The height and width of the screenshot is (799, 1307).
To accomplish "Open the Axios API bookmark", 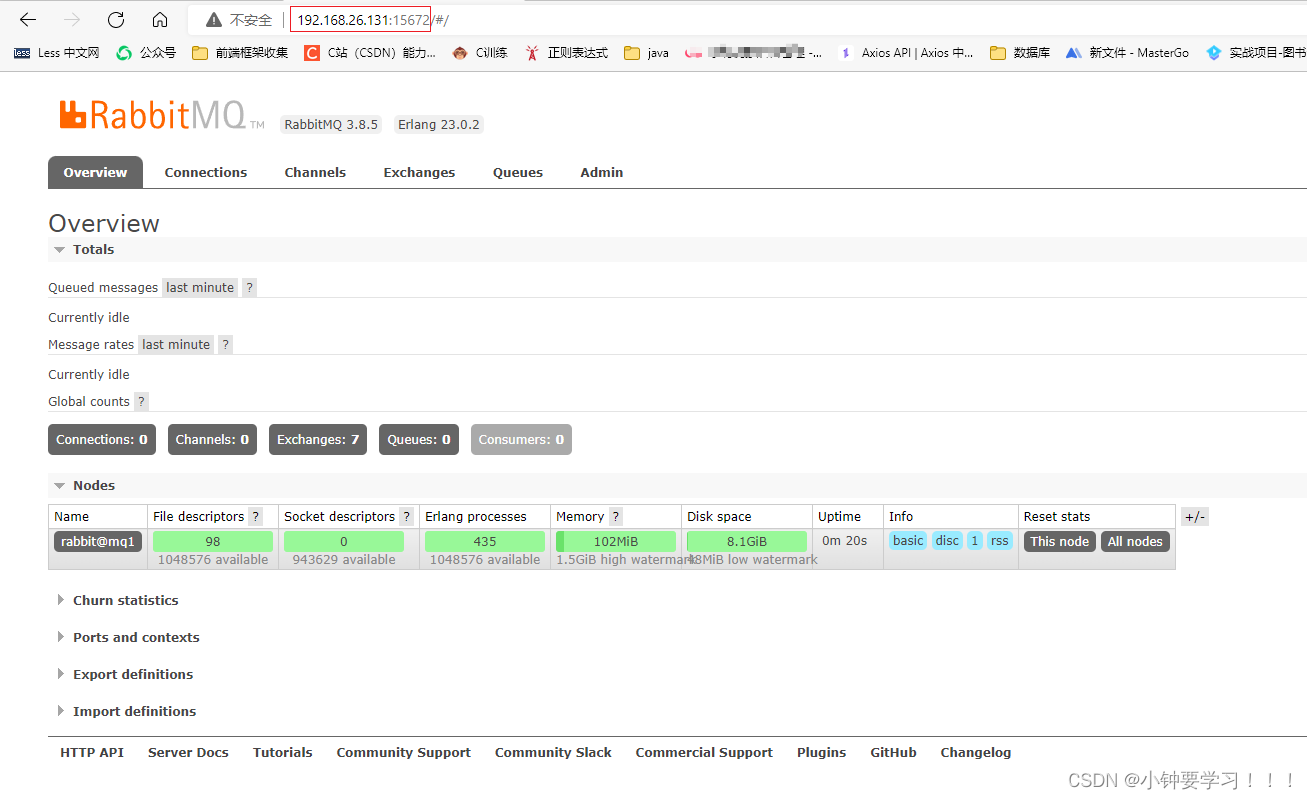I will tap(906, 53).
